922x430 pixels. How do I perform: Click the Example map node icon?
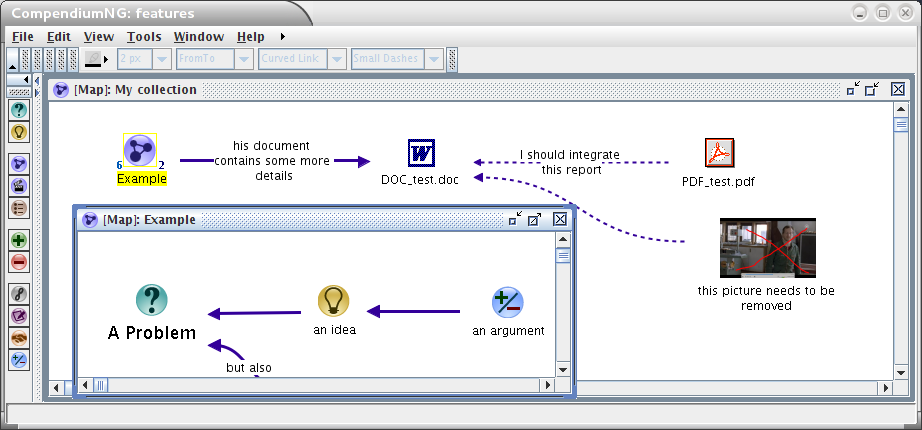tap(140, 150)
